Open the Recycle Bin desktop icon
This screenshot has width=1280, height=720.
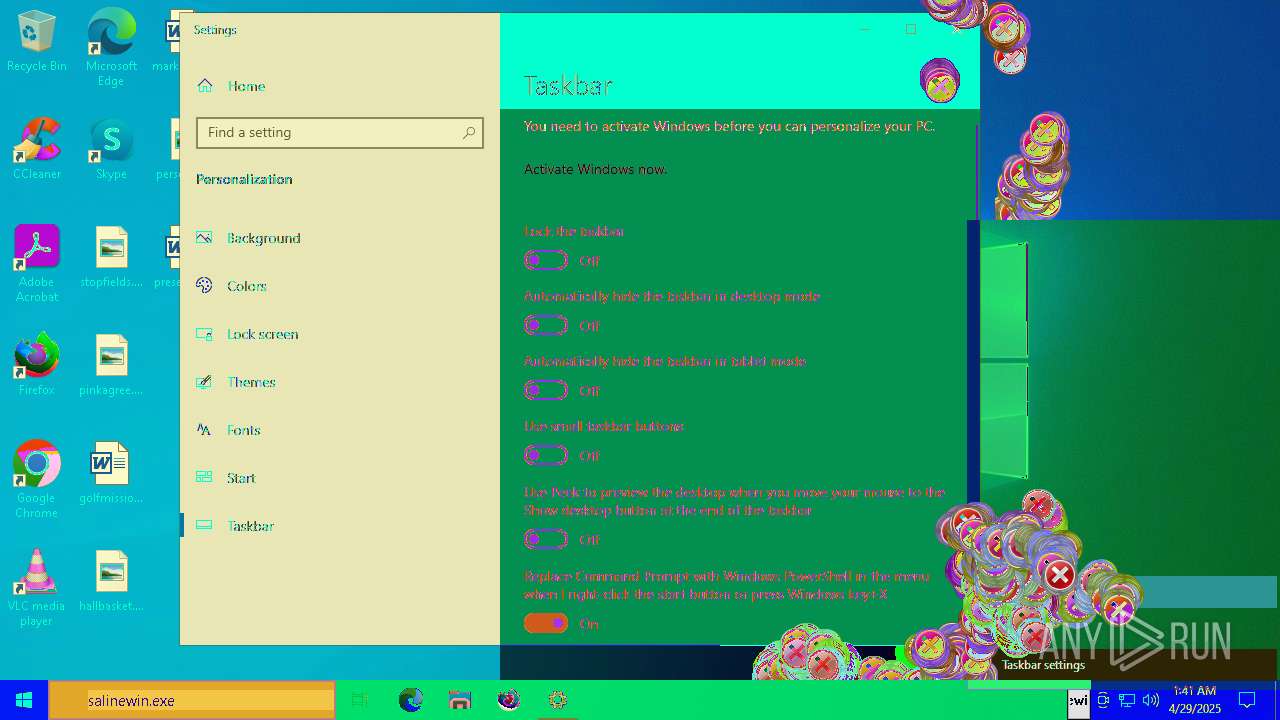click(36, 41)
